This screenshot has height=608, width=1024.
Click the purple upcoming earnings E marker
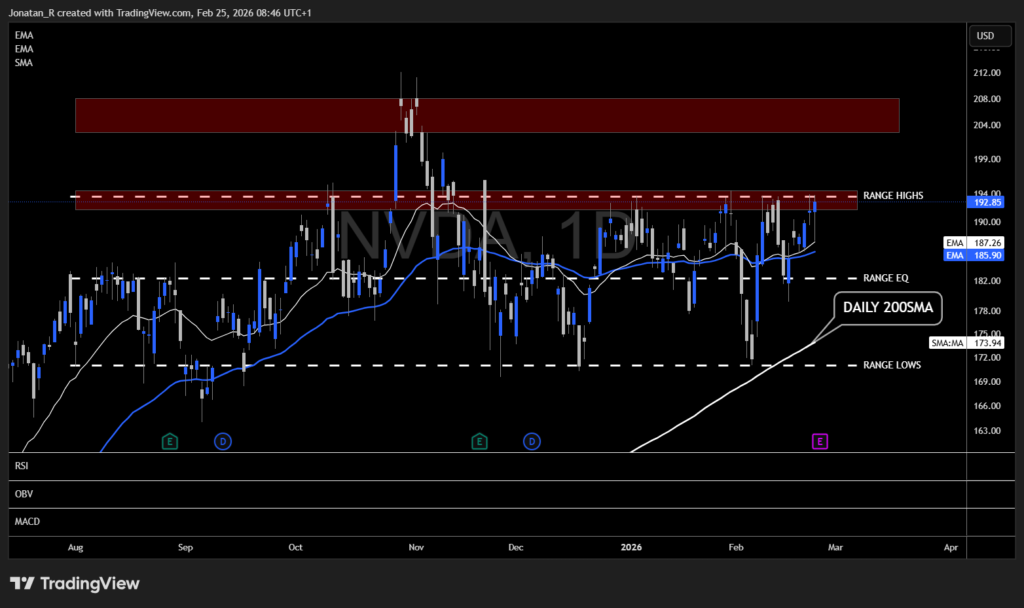pyautogui.click(x=820, y=440)
